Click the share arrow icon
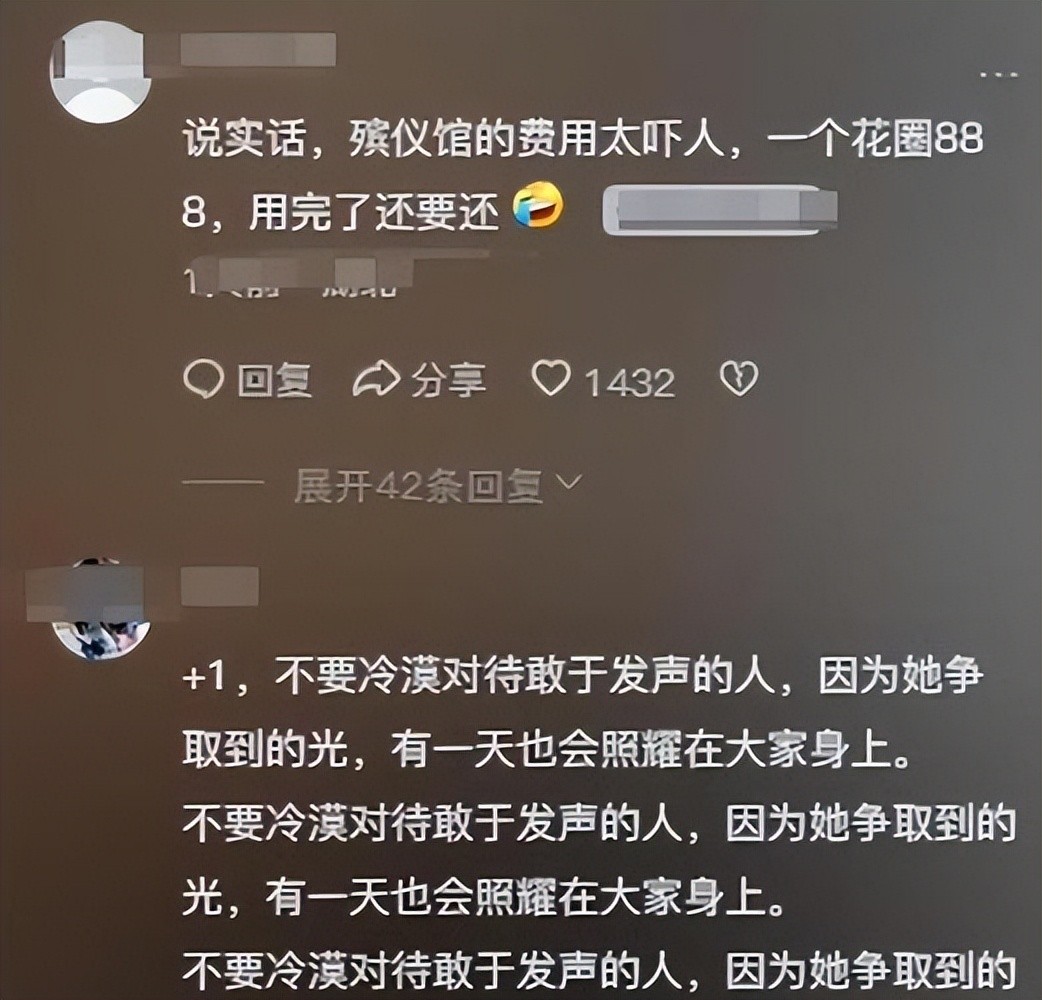1042x1000 pixels. click(x=375, y=379)
